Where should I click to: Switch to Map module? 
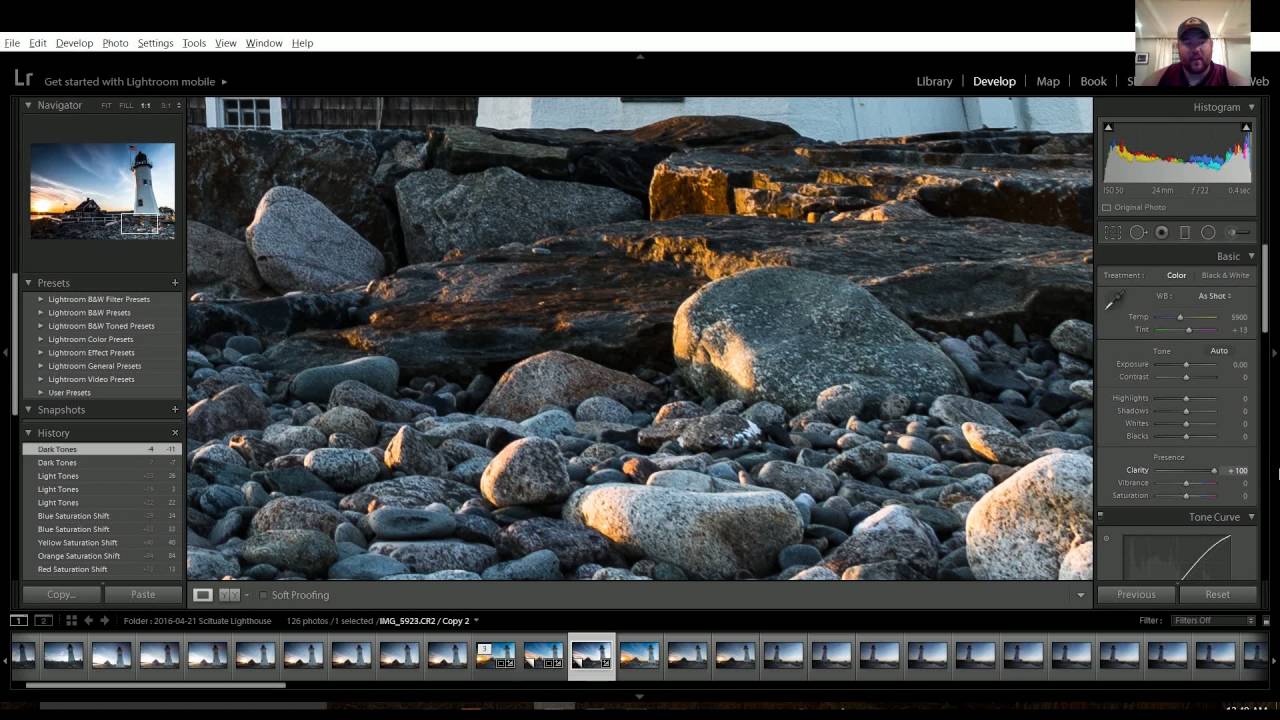[1048, 81]
